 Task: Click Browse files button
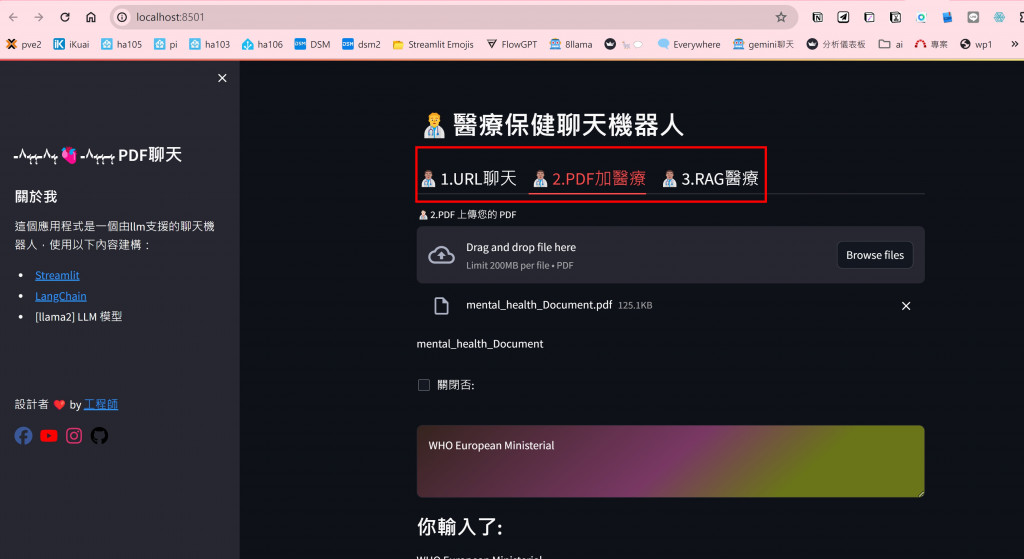874,255
